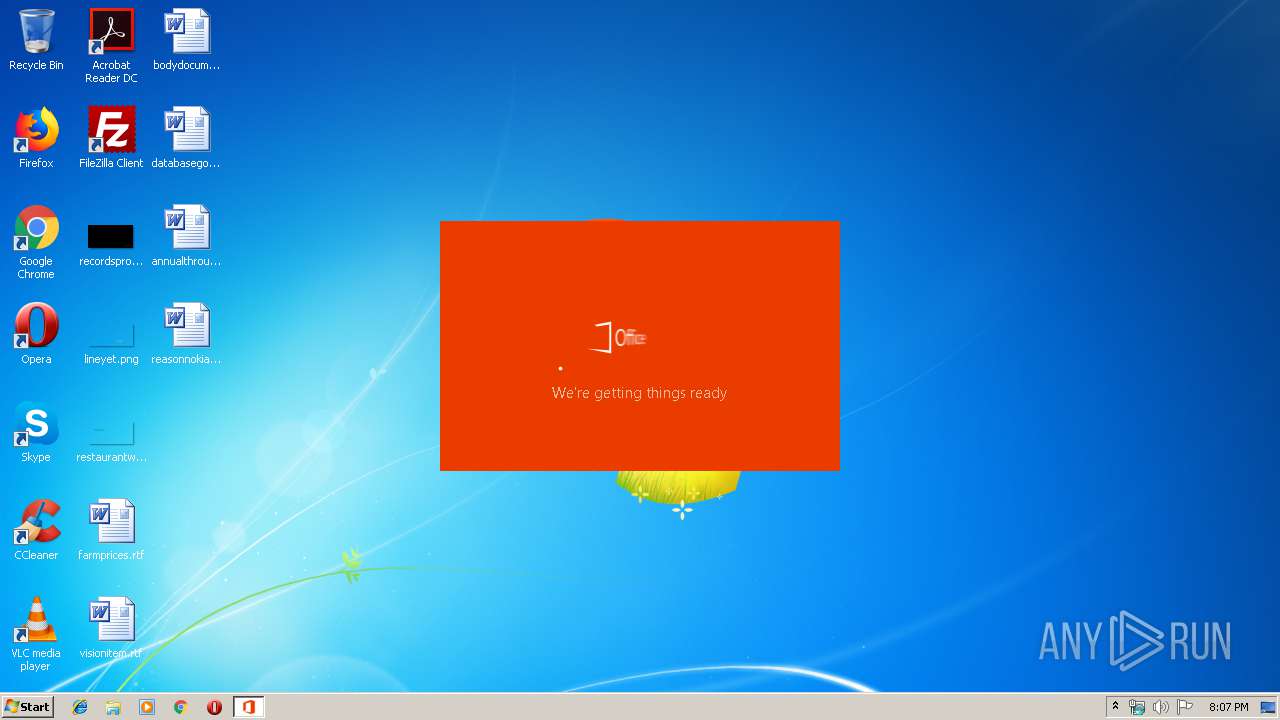Viewport: 1280px width, 720px height.
Task: Open the CCleaner desktop shortcut
Action: 36,531
